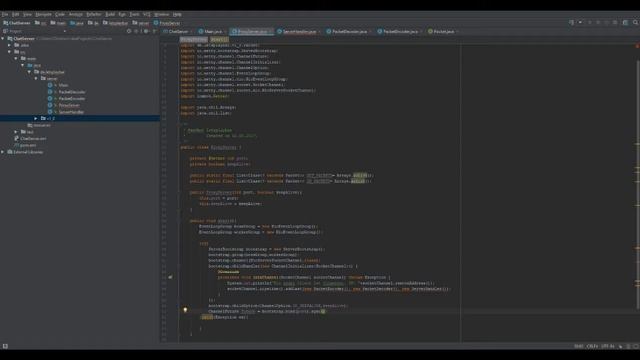
Task: Open the View menu
Action: [27, 14]
